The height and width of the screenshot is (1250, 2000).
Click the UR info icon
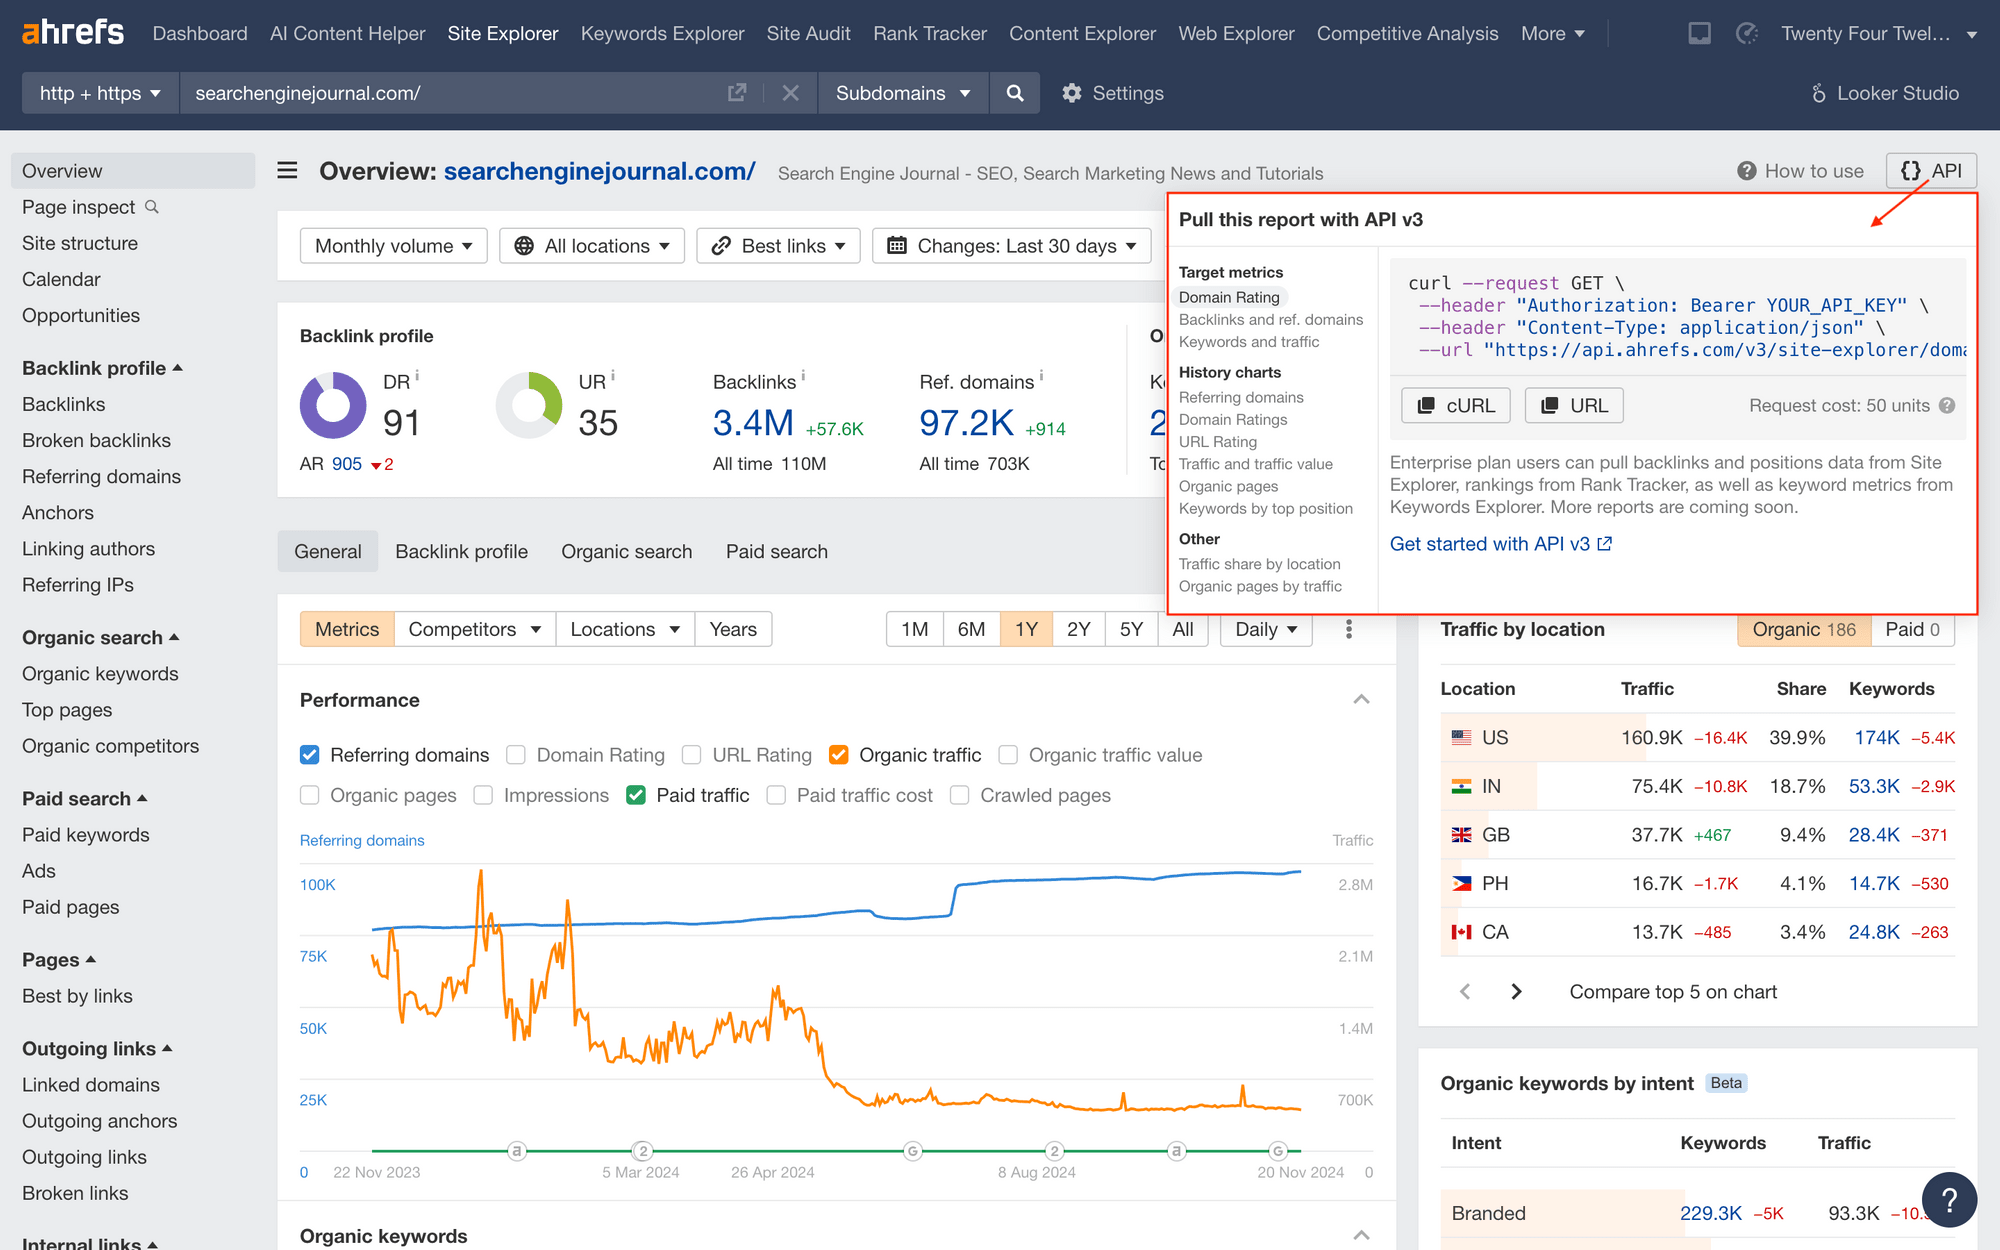(613, 376)
